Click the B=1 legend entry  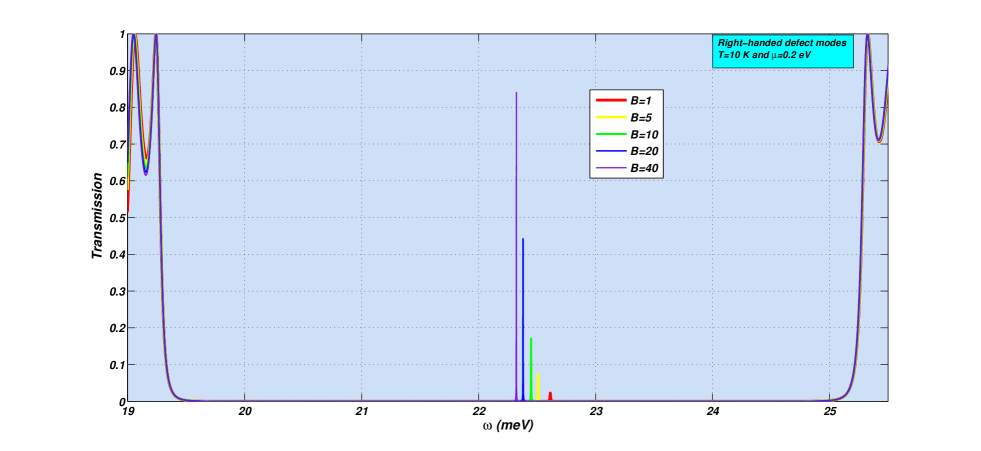[x=624, y=100]
